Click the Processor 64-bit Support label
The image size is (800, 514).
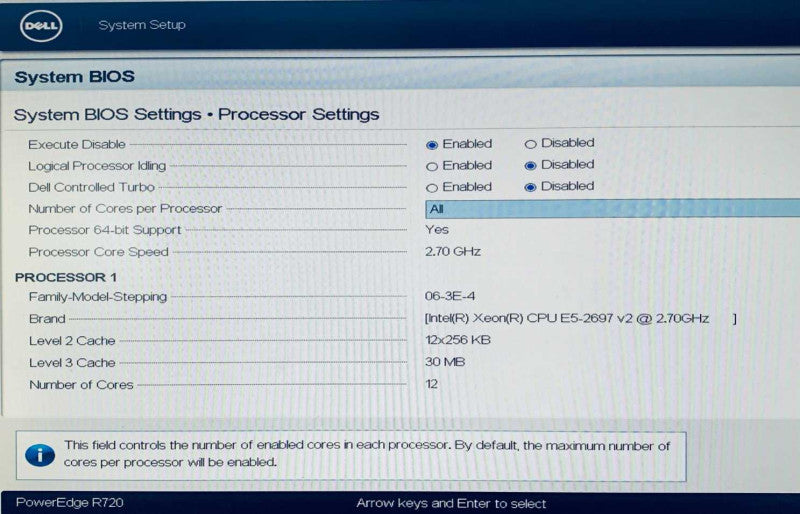105,230
